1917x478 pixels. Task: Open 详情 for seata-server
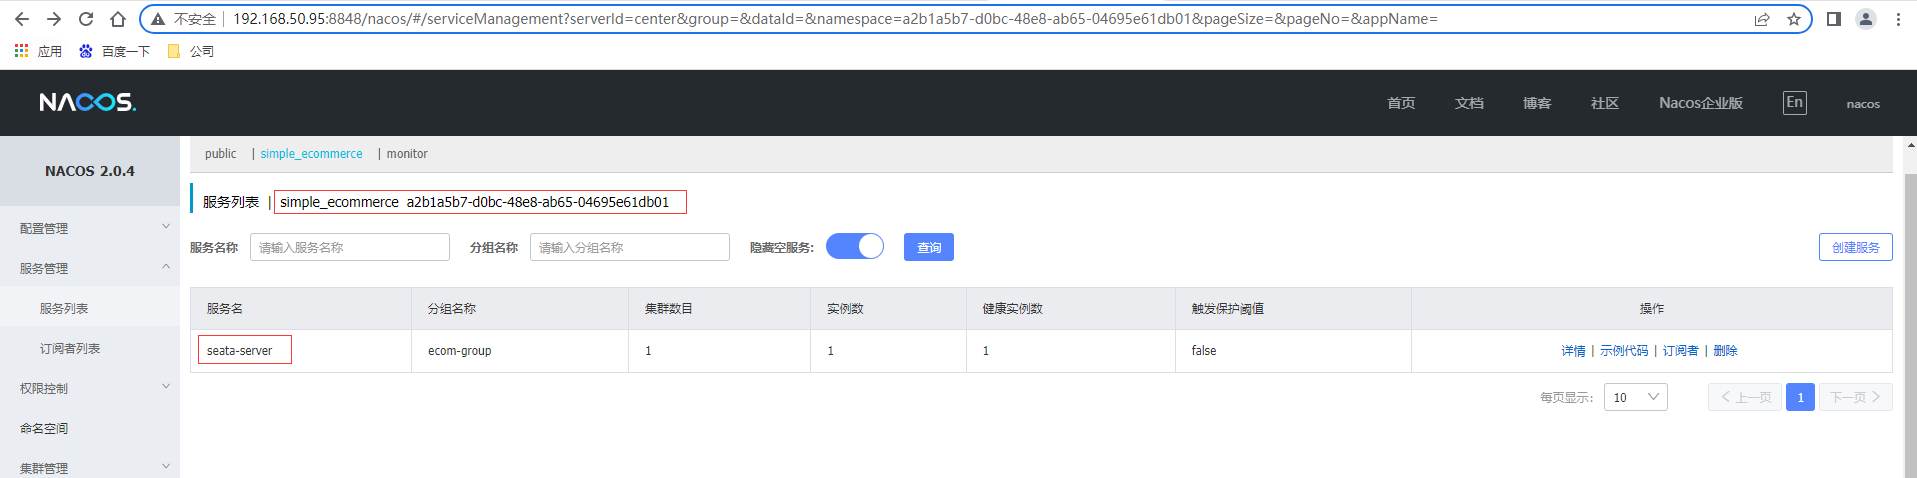[x=1573, y=351]
